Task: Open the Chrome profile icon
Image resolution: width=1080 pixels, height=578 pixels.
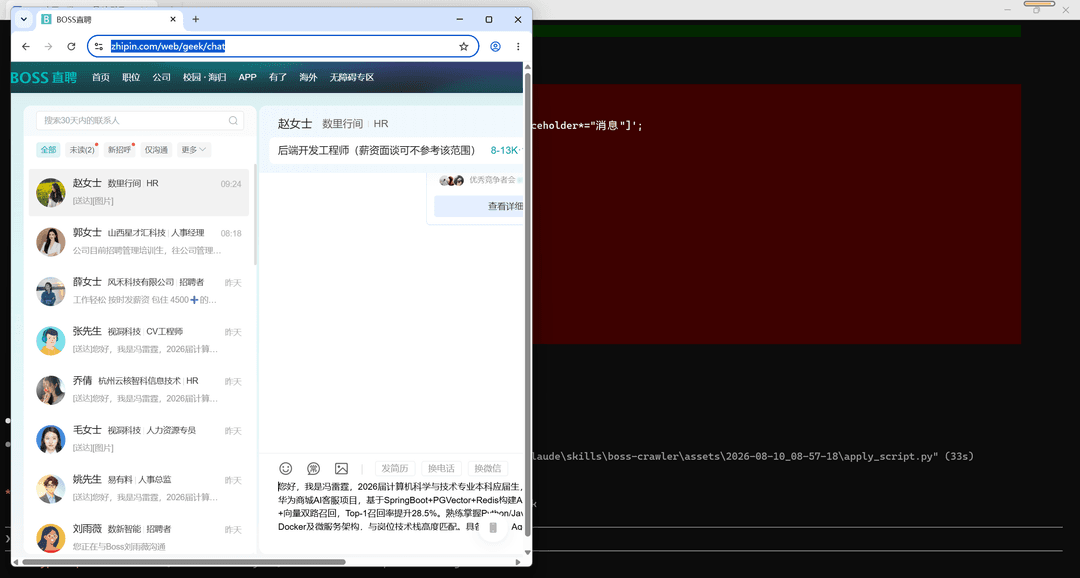Action: click(x=495, y=47)
